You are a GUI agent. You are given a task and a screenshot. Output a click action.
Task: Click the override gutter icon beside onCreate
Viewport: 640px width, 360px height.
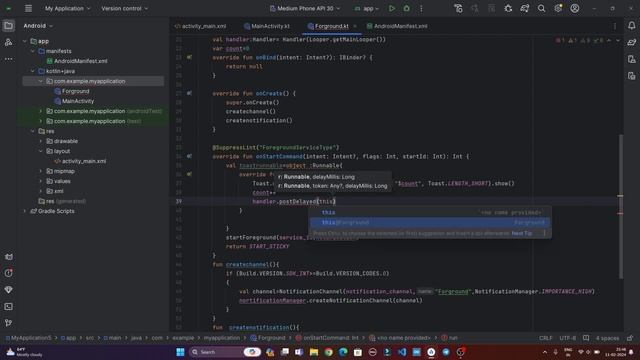[189, 93]
